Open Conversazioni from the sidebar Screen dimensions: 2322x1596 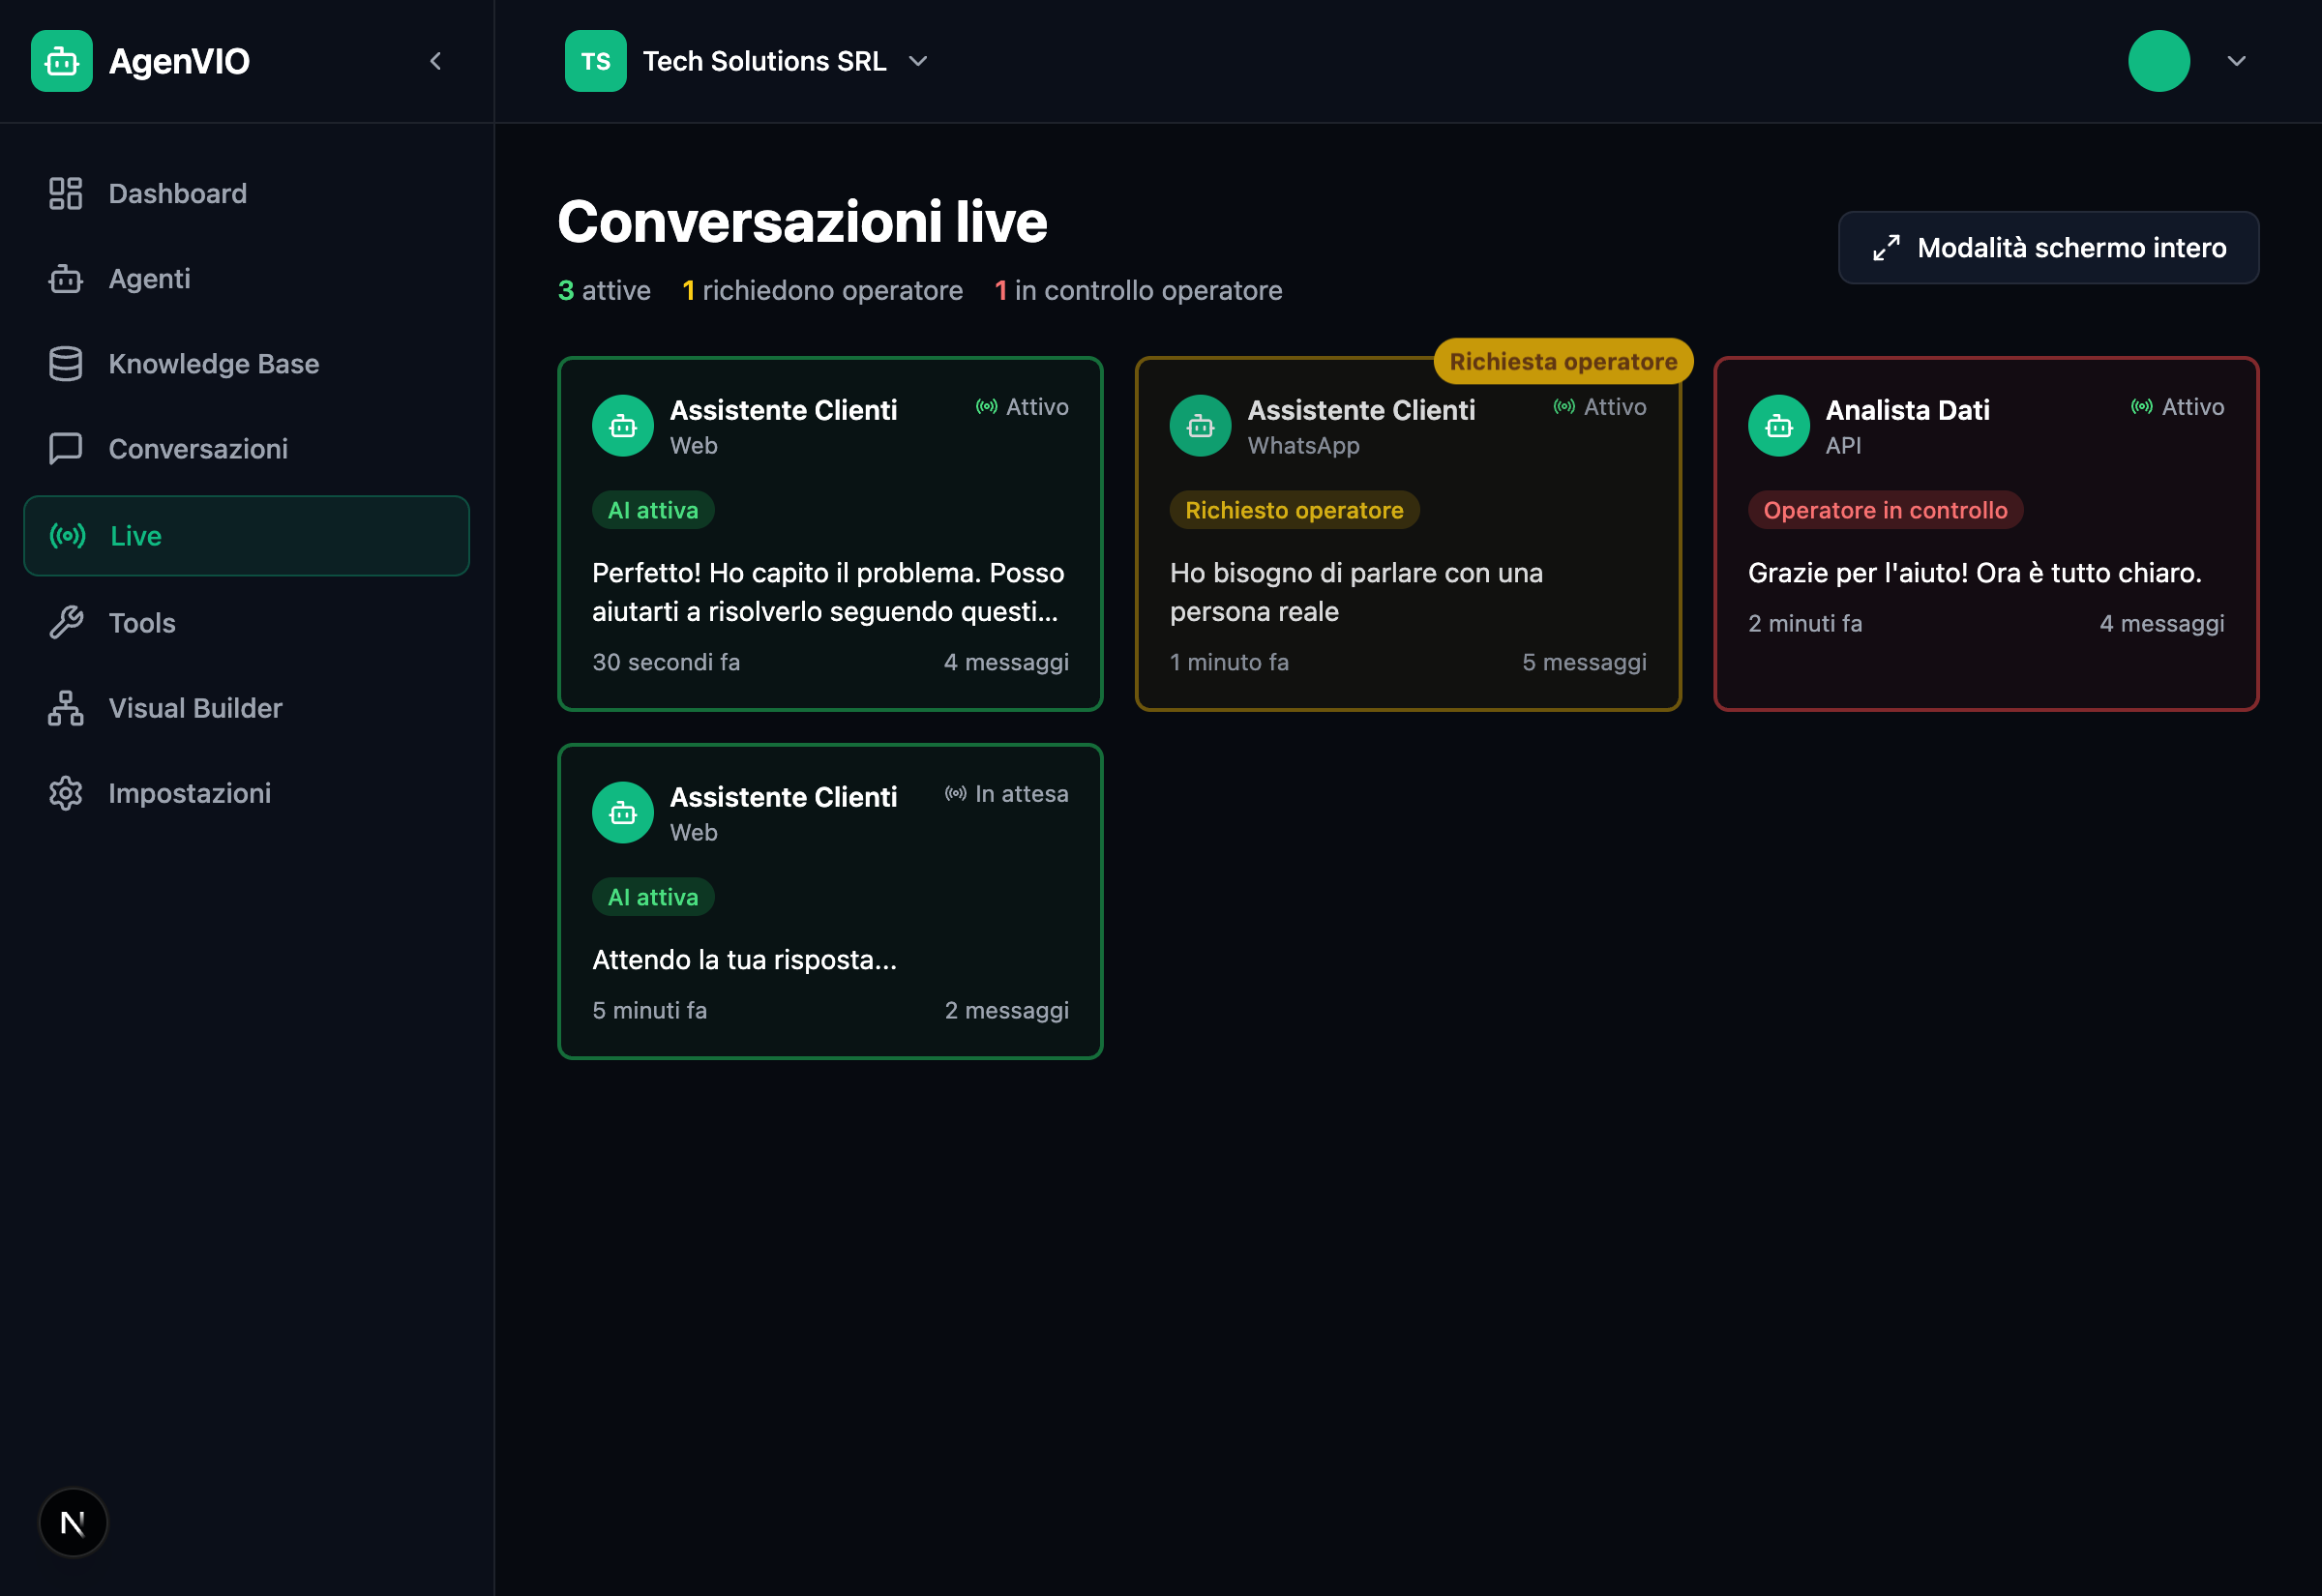(198, 449)
